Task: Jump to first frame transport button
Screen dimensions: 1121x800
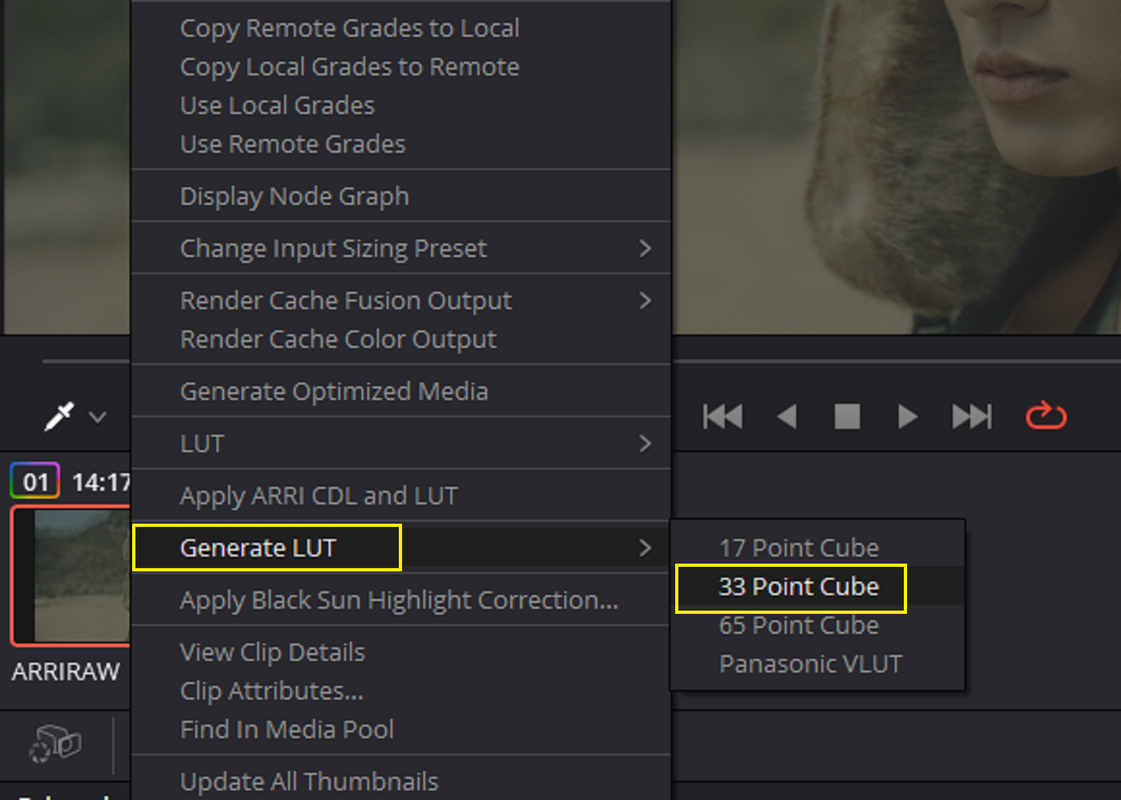Action: click(x=723, y=416)
